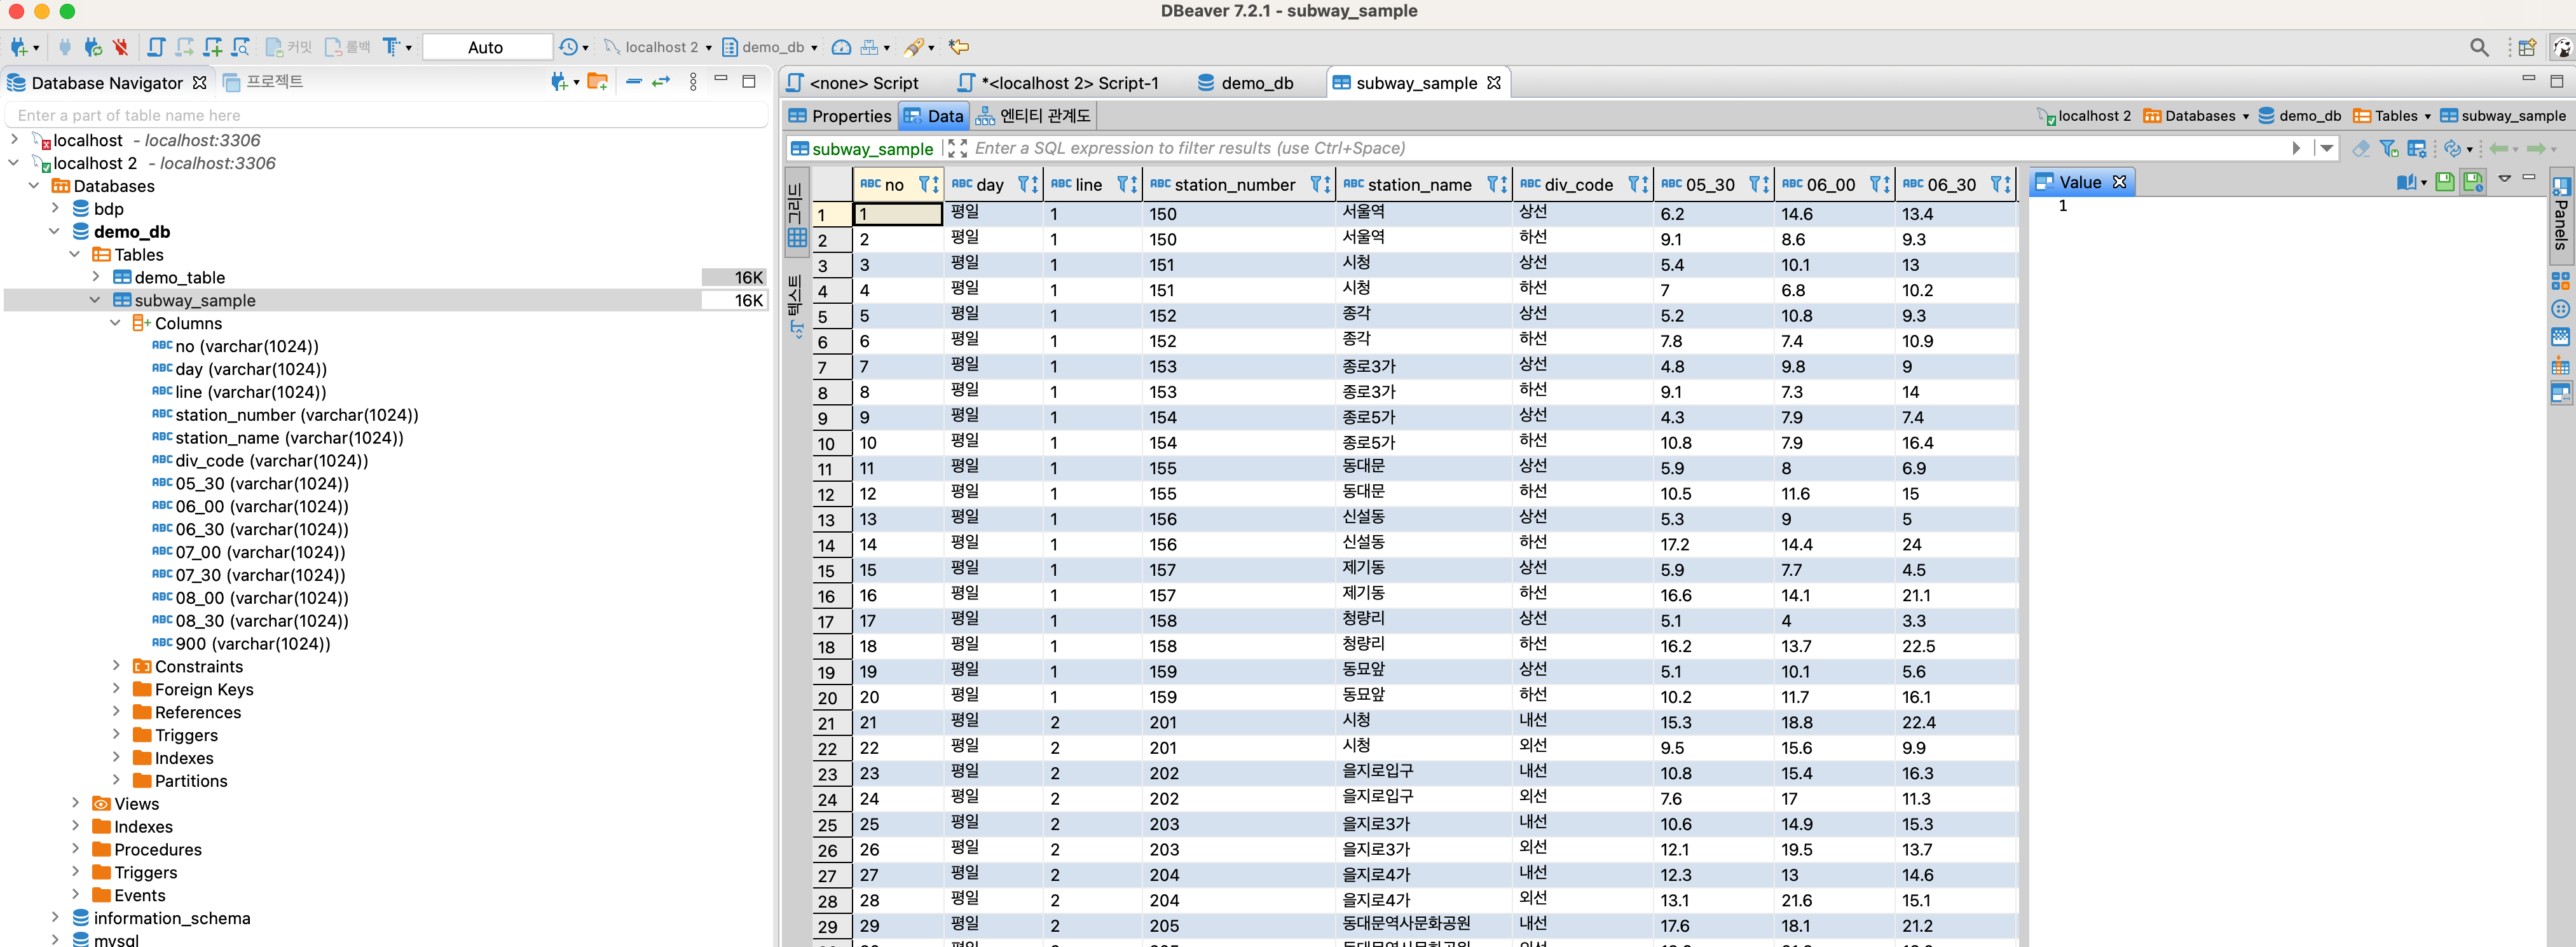This screenshot has width=2576, height=947.
Task: Click the search magnifier icon at top right
Action: (x=2478, y=47)
